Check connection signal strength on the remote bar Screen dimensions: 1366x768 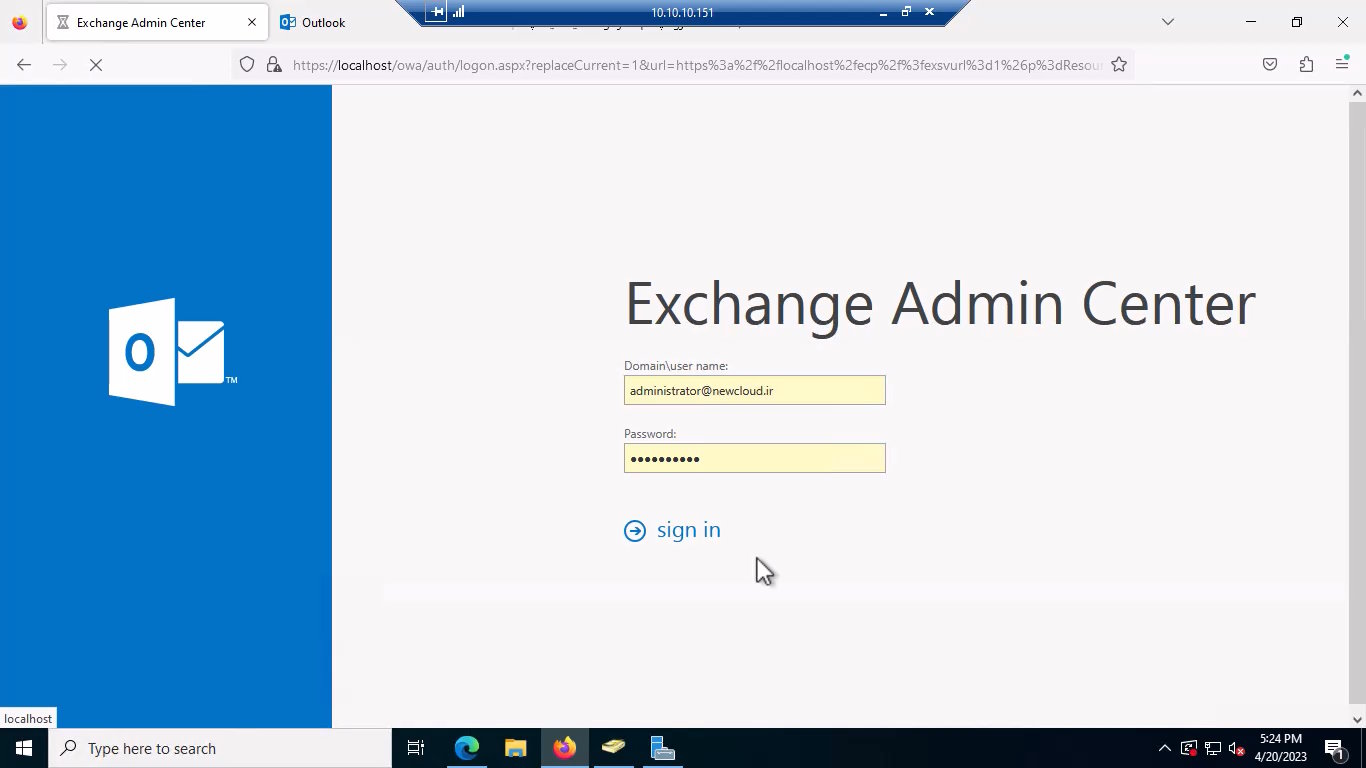(459, 12)
